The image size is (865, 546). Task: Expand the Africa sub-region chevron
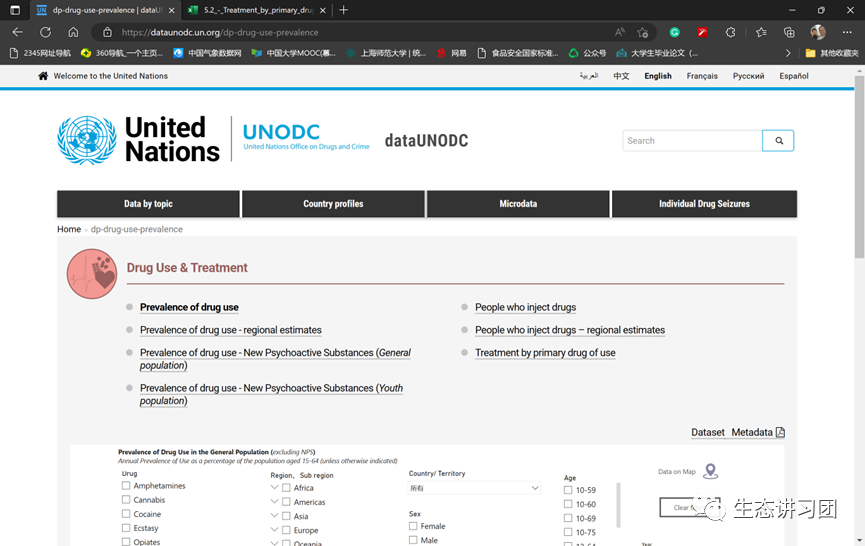pos(274,488)
